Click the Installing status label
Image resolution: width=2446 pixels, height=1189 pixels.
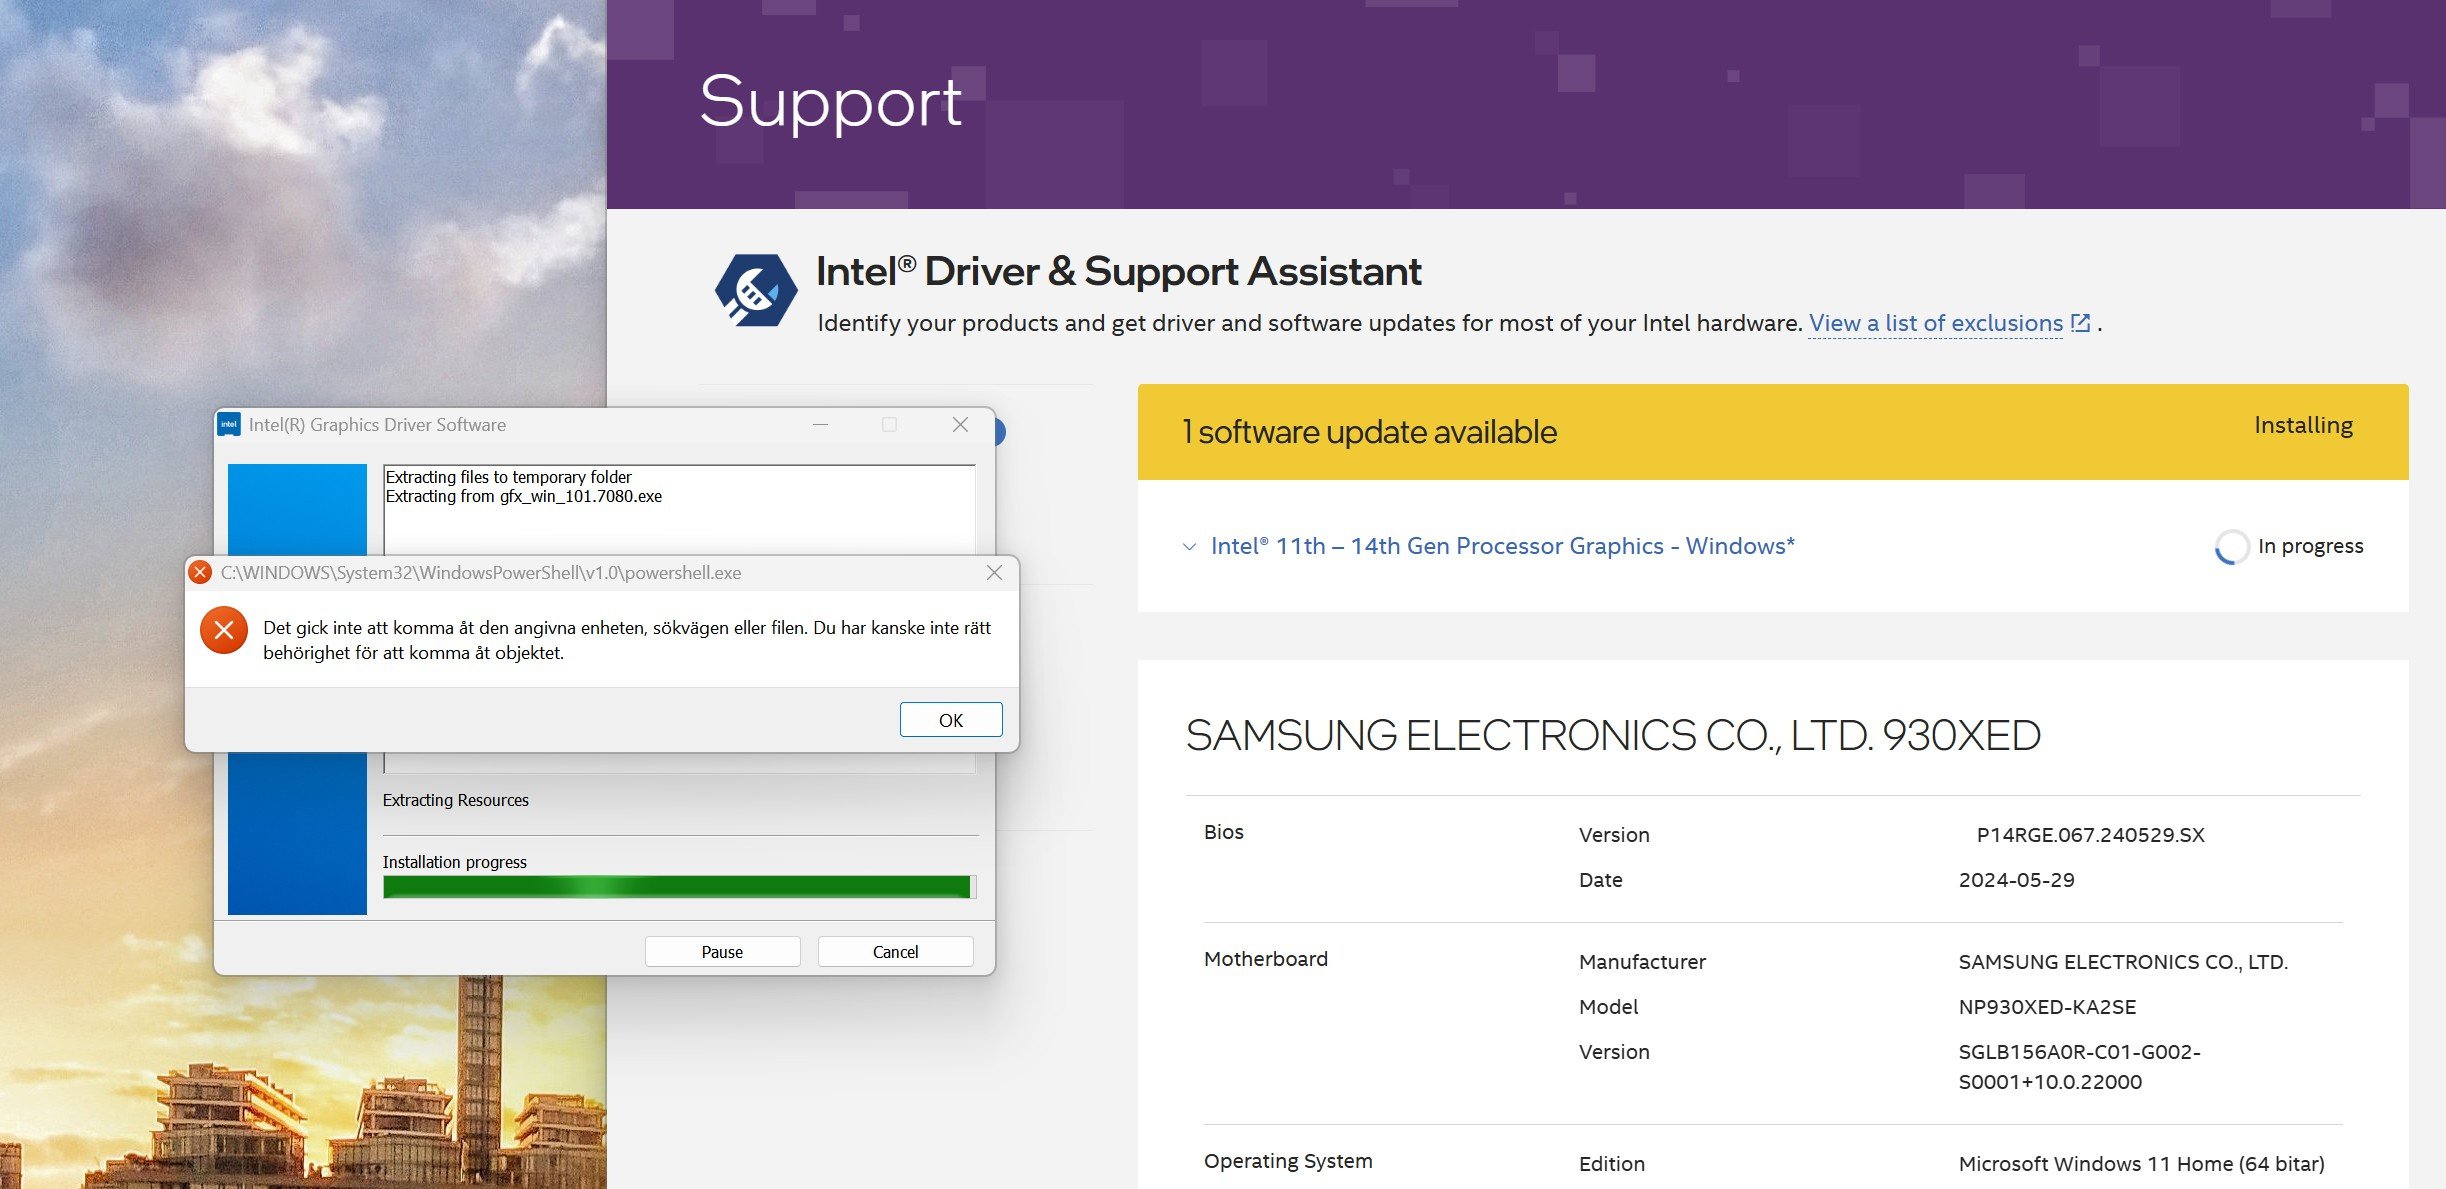click(x=2302, y=425)
